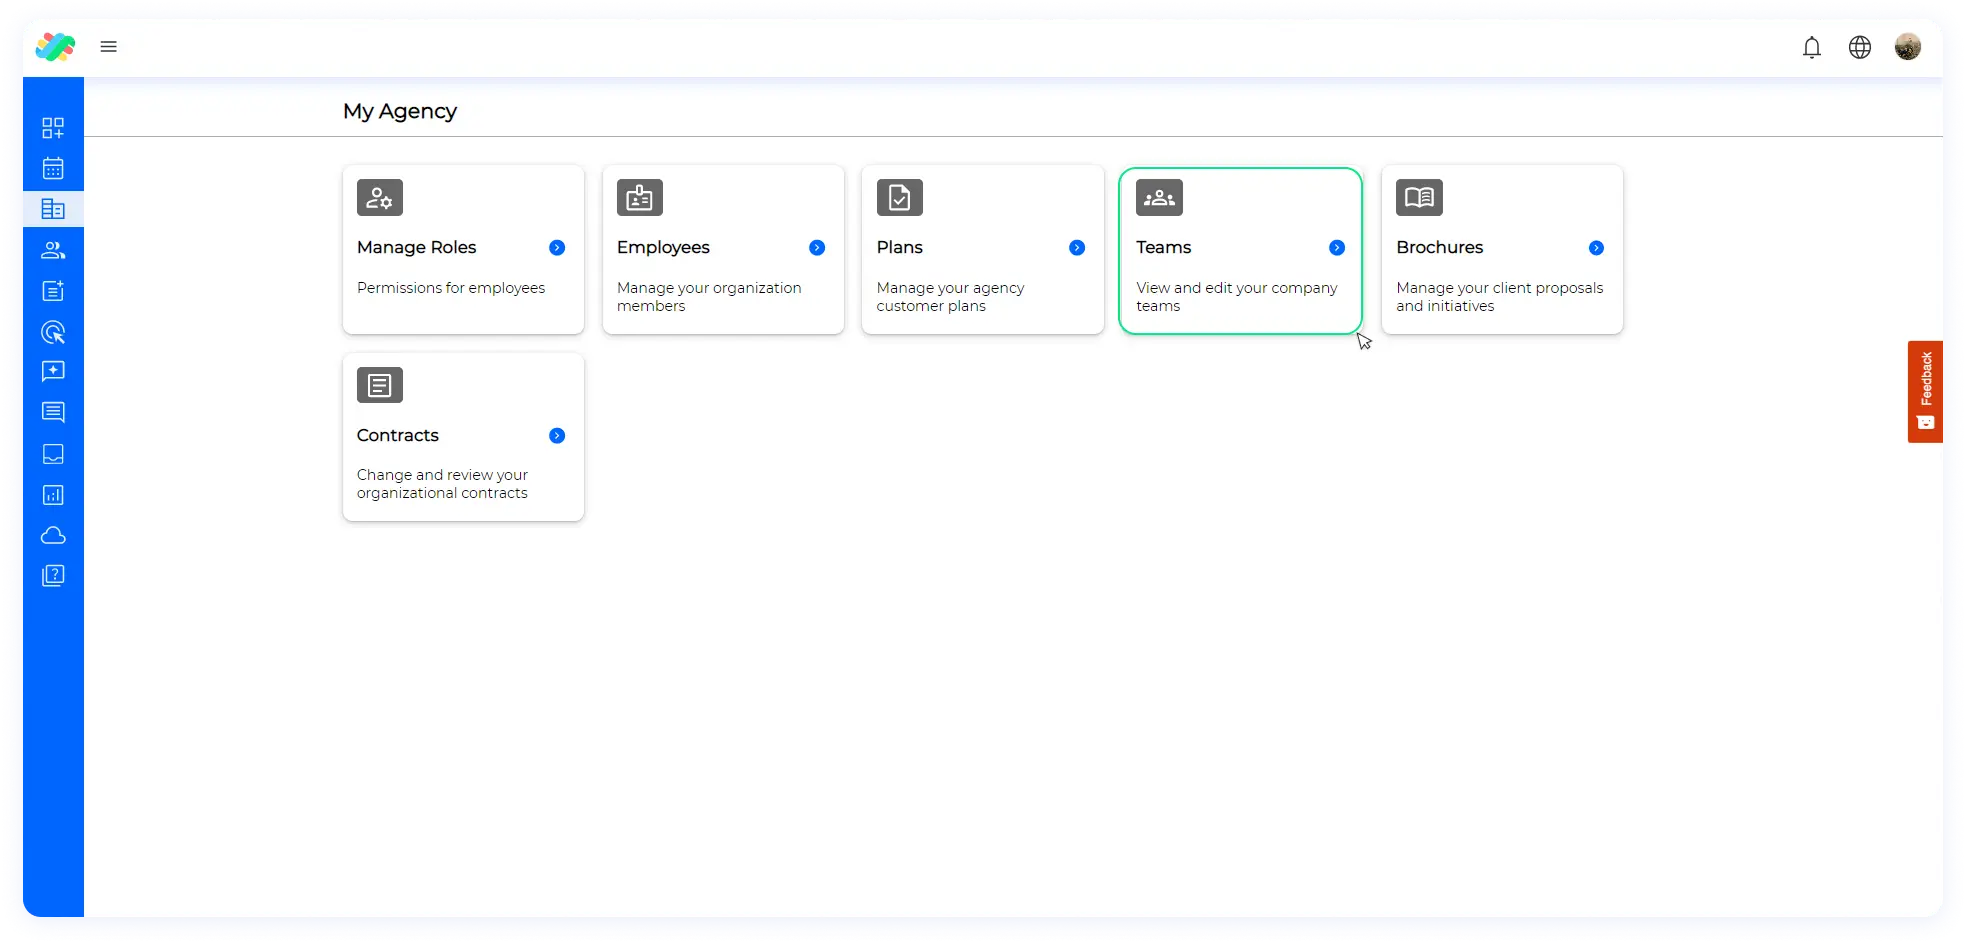Click the help question mark sidebar icon
The height and width of the screenshot is (944, 1966).
click(x=53, y=576)
